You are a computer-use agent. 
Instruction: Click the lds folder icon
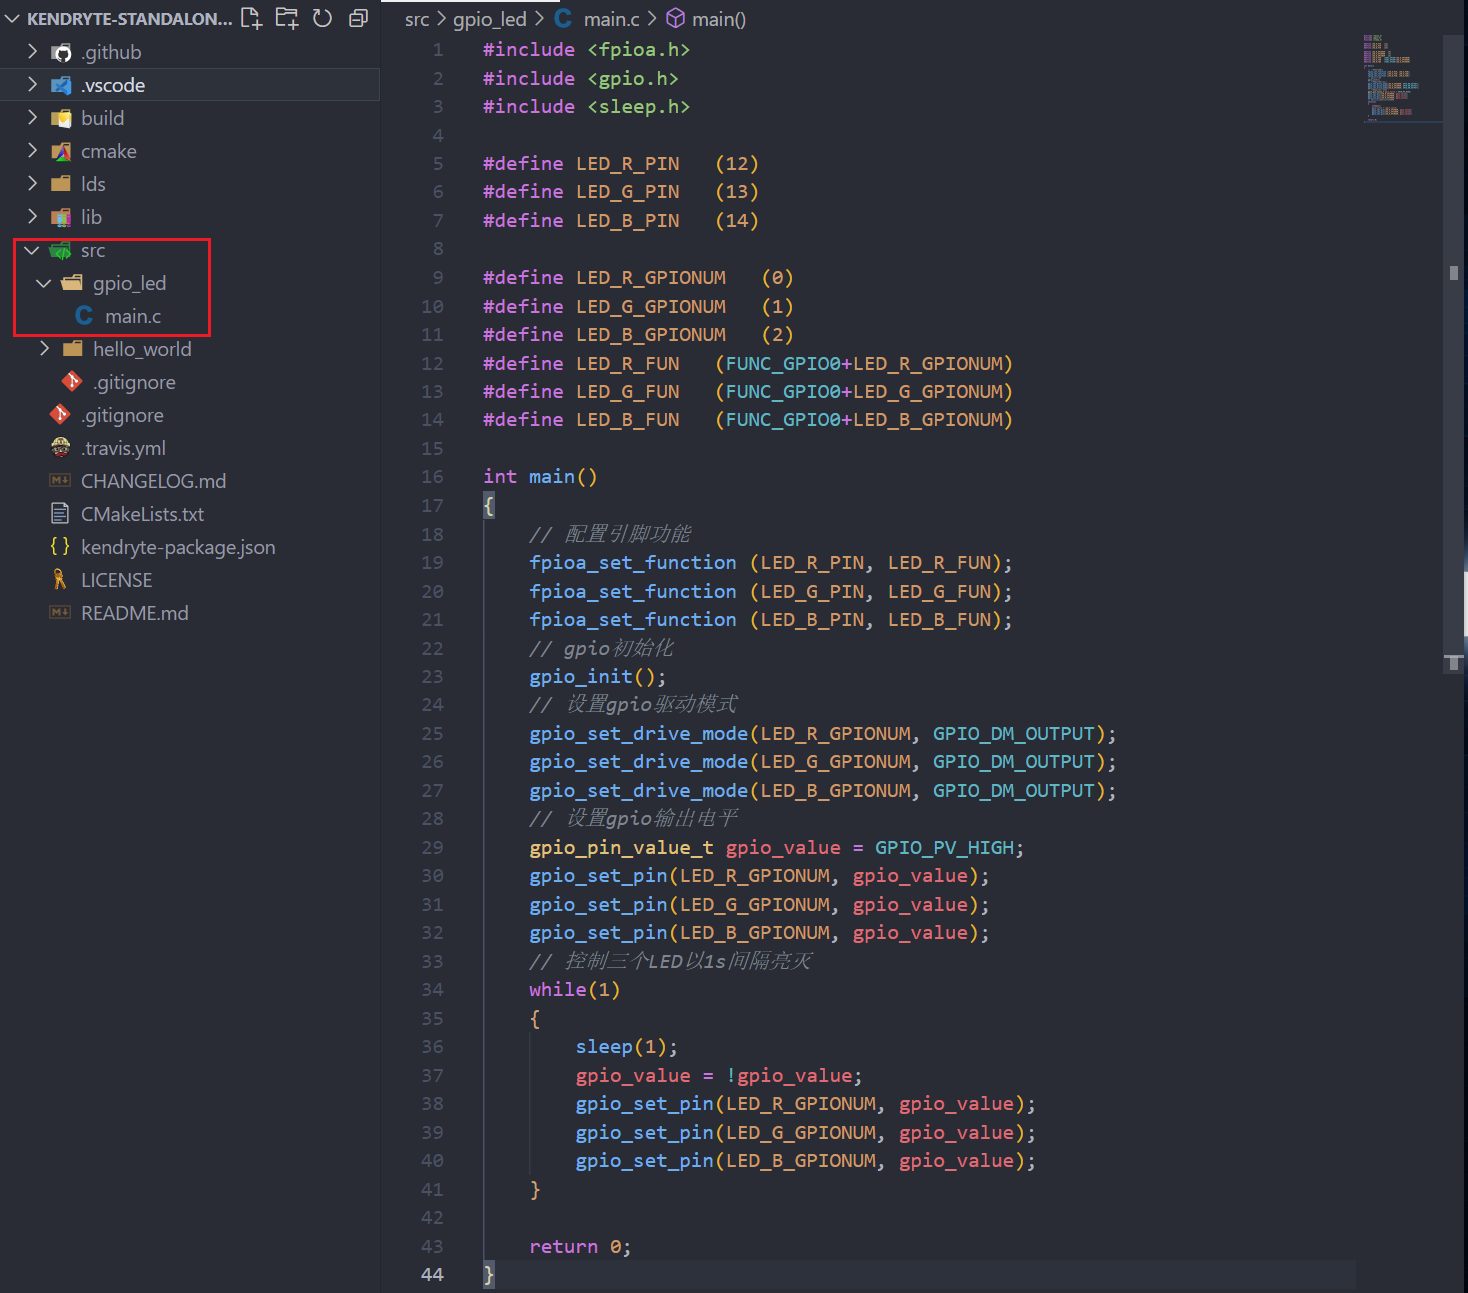[x=61, y=184]
